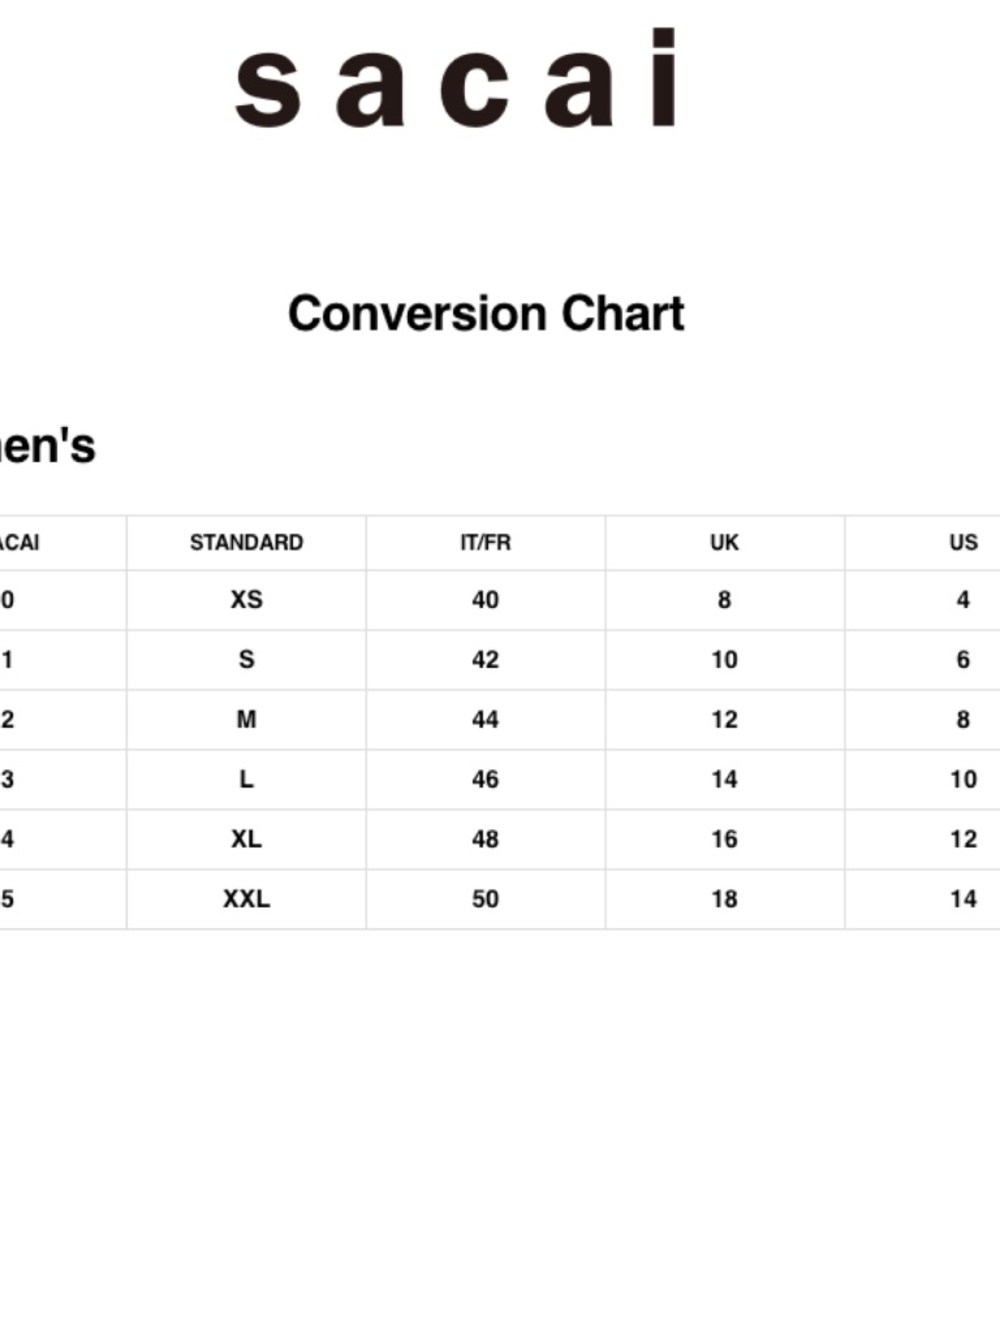Click IT/FR size 44 cell

(x=485, y=720)
